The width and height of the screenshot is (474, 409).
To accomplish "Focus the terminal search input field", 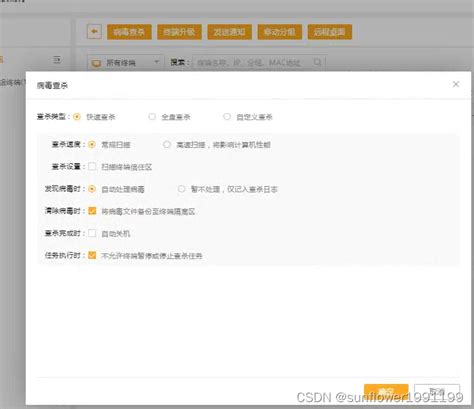I will (253, 62).
